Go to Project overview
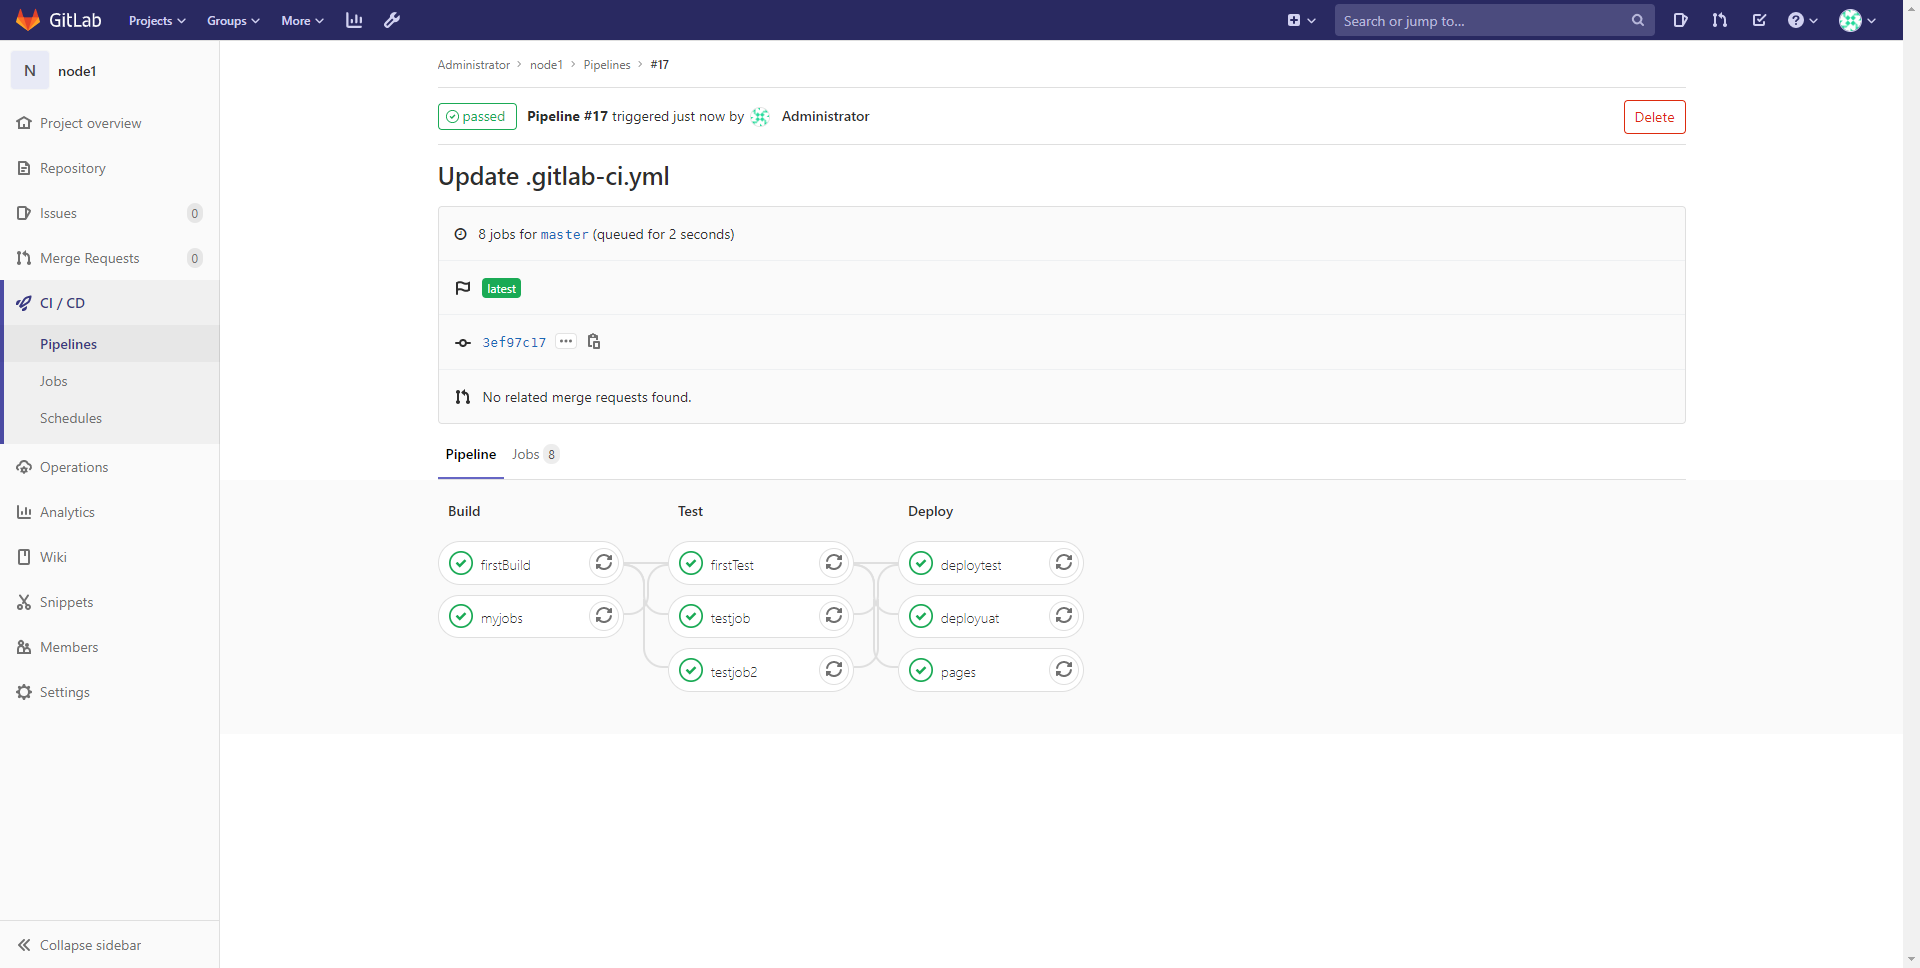This screenshot has height=968, width=1920. 110,123
